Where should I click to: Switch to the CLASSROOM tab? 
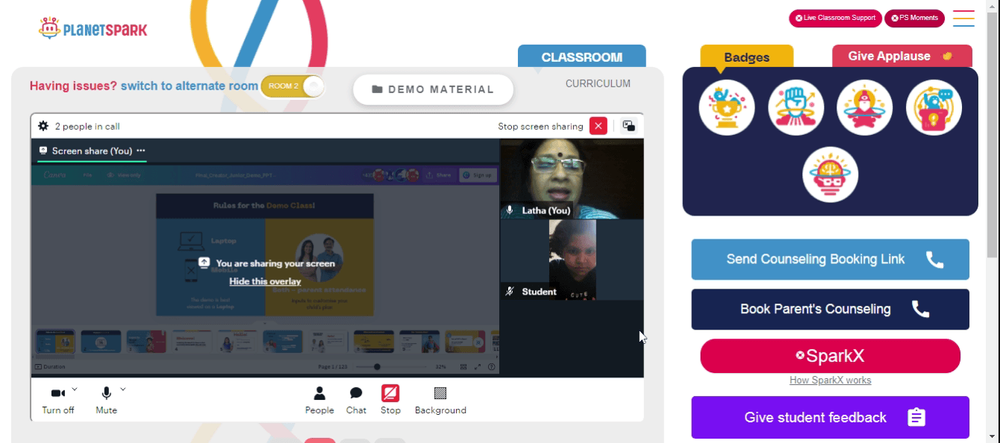582,57
